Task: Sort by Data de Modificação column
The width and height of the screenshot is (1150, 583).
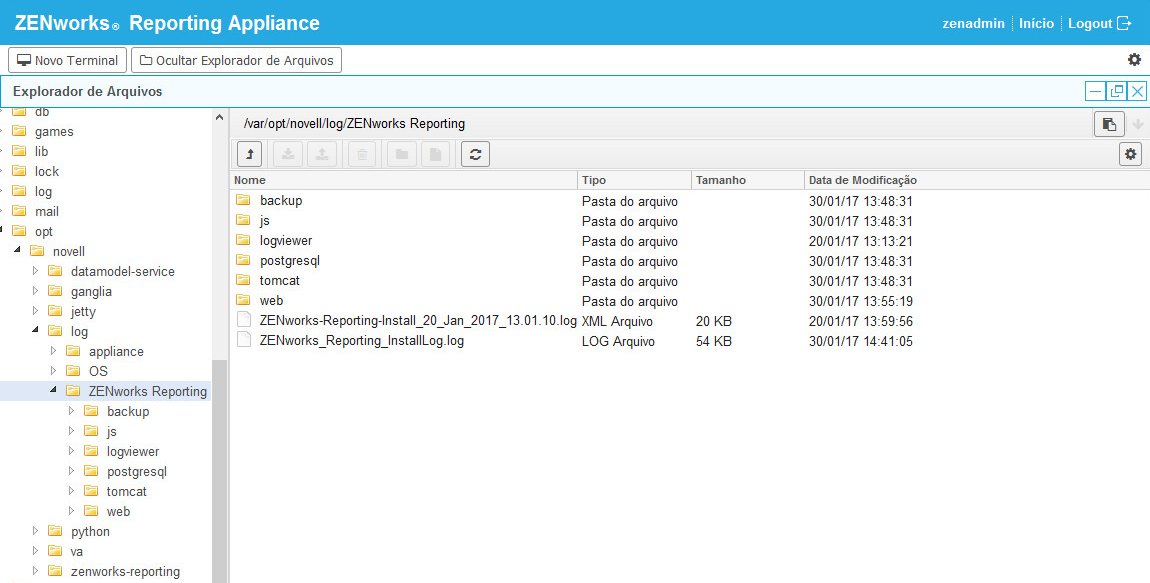Action: pos(862,180)
